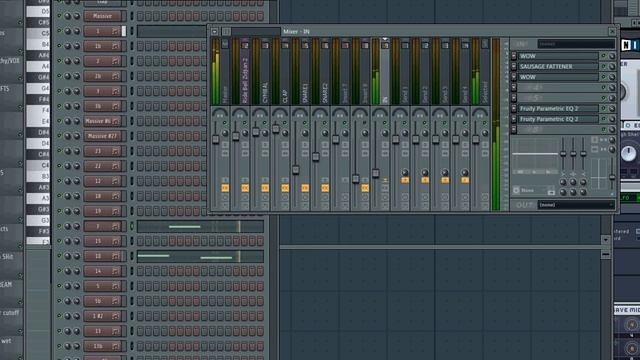Screen dimensions: 640x360
Task: Mute the SNARE2 mixer track LED
Action: (325, 123)
